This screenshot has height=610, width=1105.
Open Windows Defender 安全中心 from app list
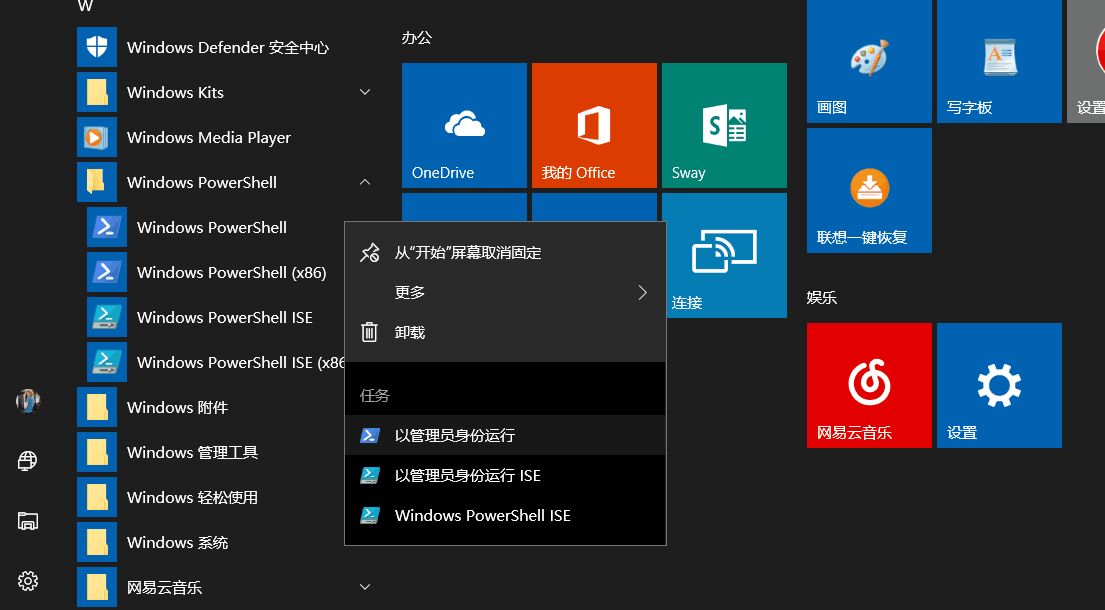(x=228, y=47)
